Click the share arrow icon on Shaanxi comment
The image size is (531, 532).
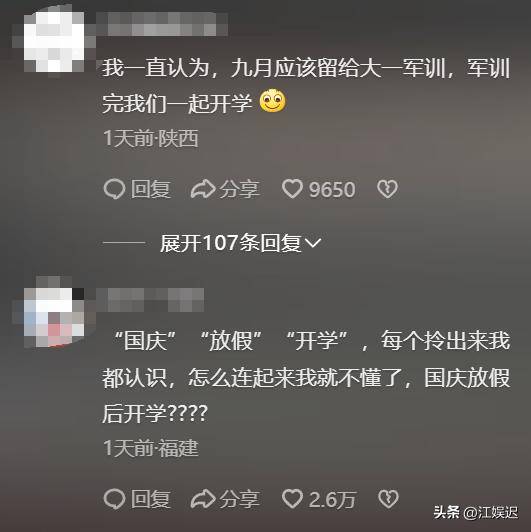203,189
